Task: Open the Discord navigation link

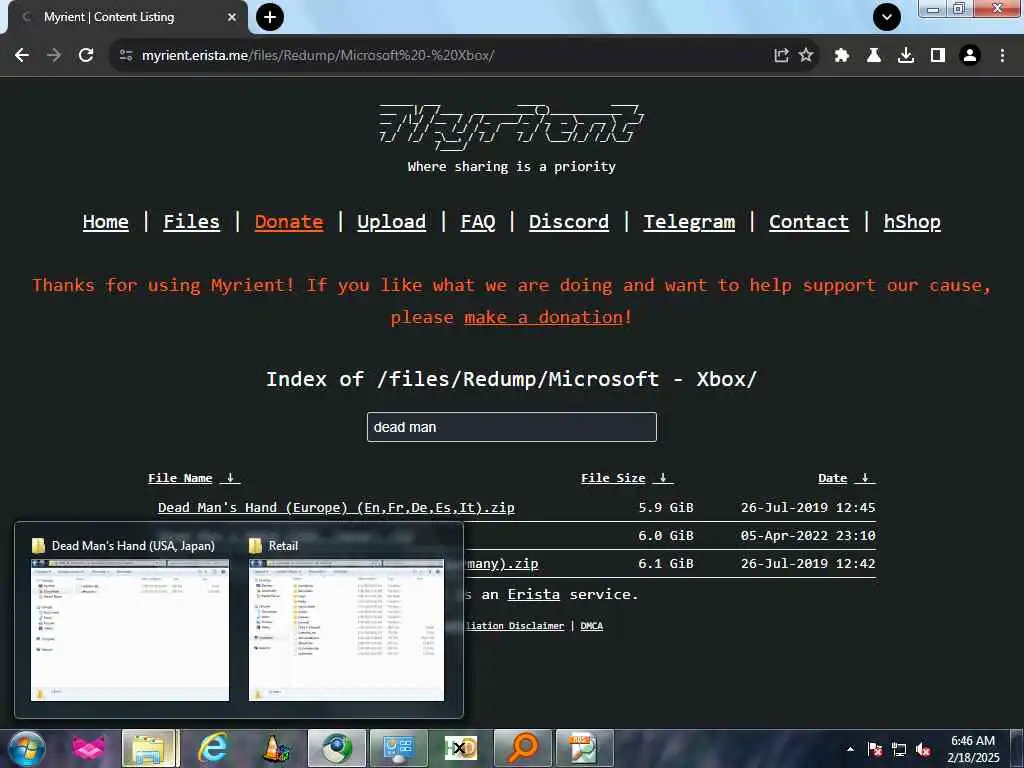Action: (x=569, y=221)
